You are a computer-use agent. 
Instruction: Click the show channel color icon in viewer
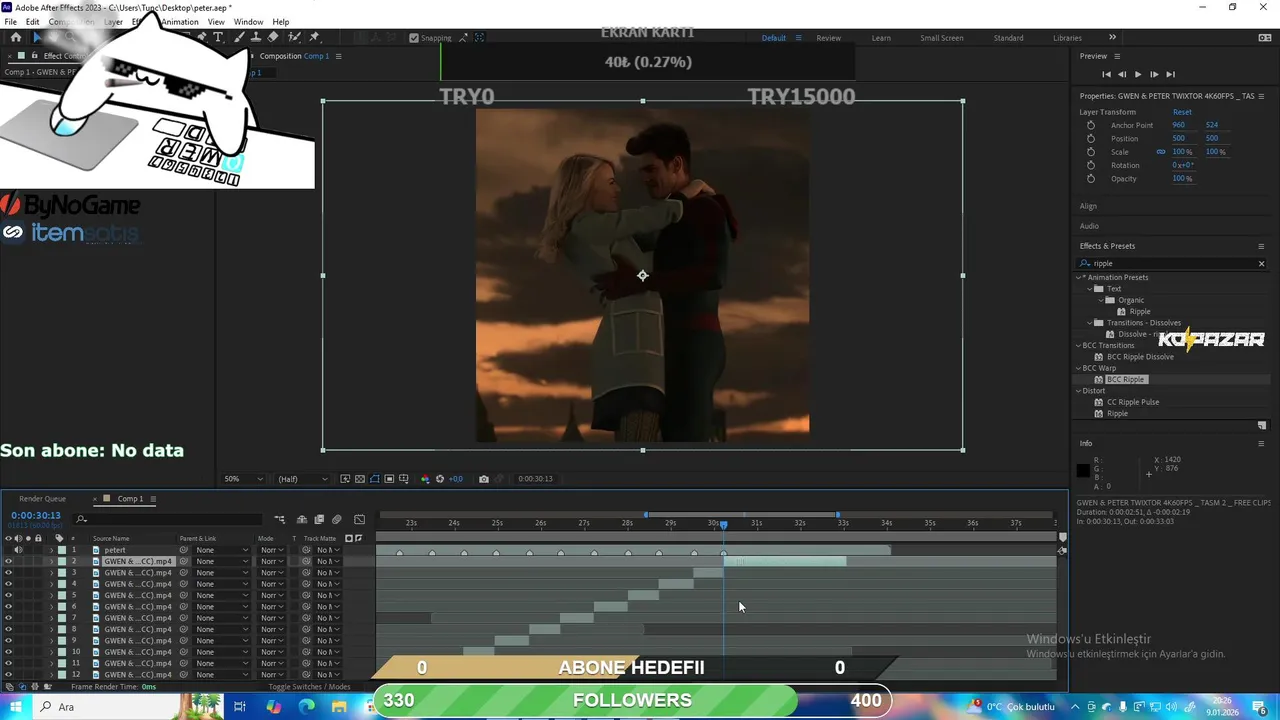[x=425, y=479]
